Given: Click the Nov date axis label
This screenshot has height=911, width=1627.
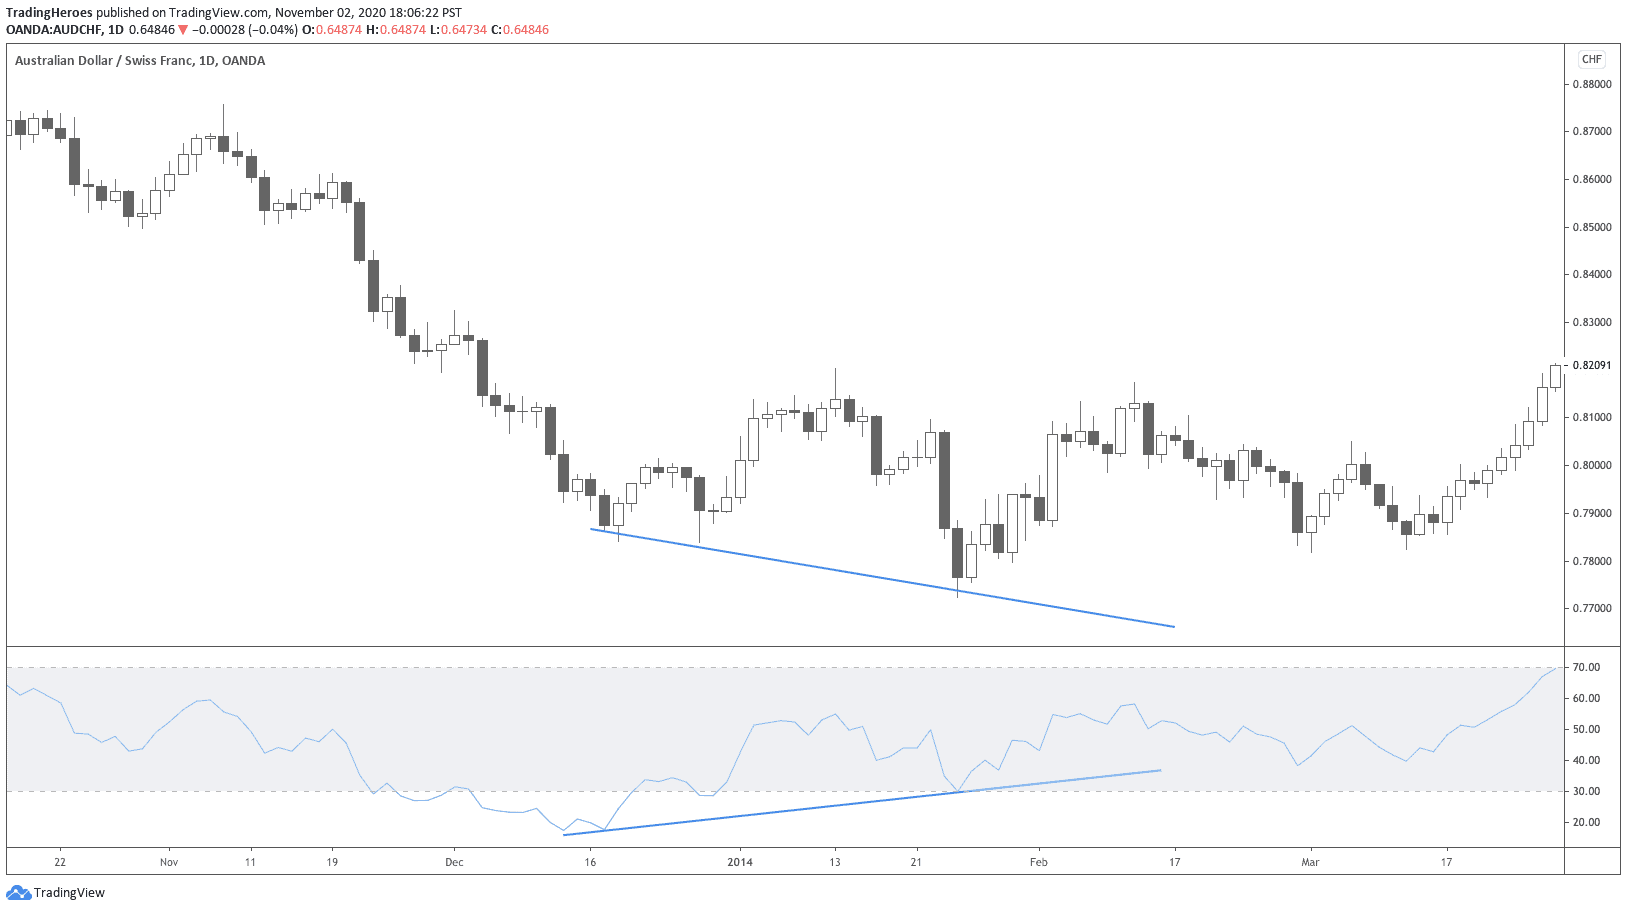Looking at the screenshot, I should (168, 862).
